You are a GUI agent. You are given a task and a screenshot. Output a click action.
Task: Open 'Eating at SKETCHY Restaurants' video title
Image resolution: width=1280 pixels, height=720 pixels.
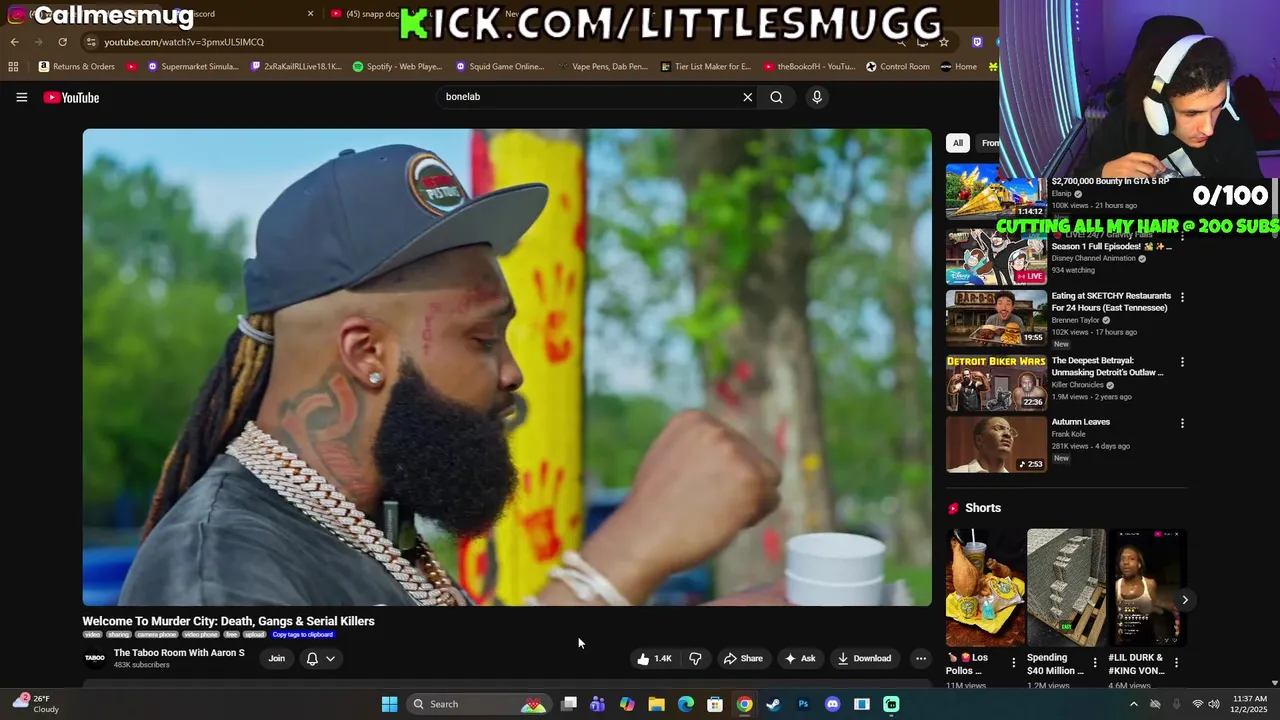[1111, 302]
